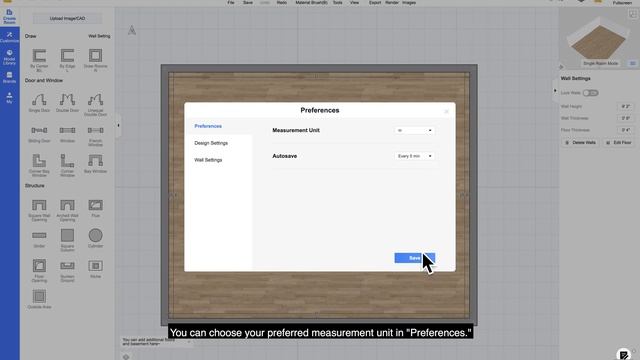Open the Wall Setting link in Draw section
Screen dimensions: 640x360
point(99,36)
